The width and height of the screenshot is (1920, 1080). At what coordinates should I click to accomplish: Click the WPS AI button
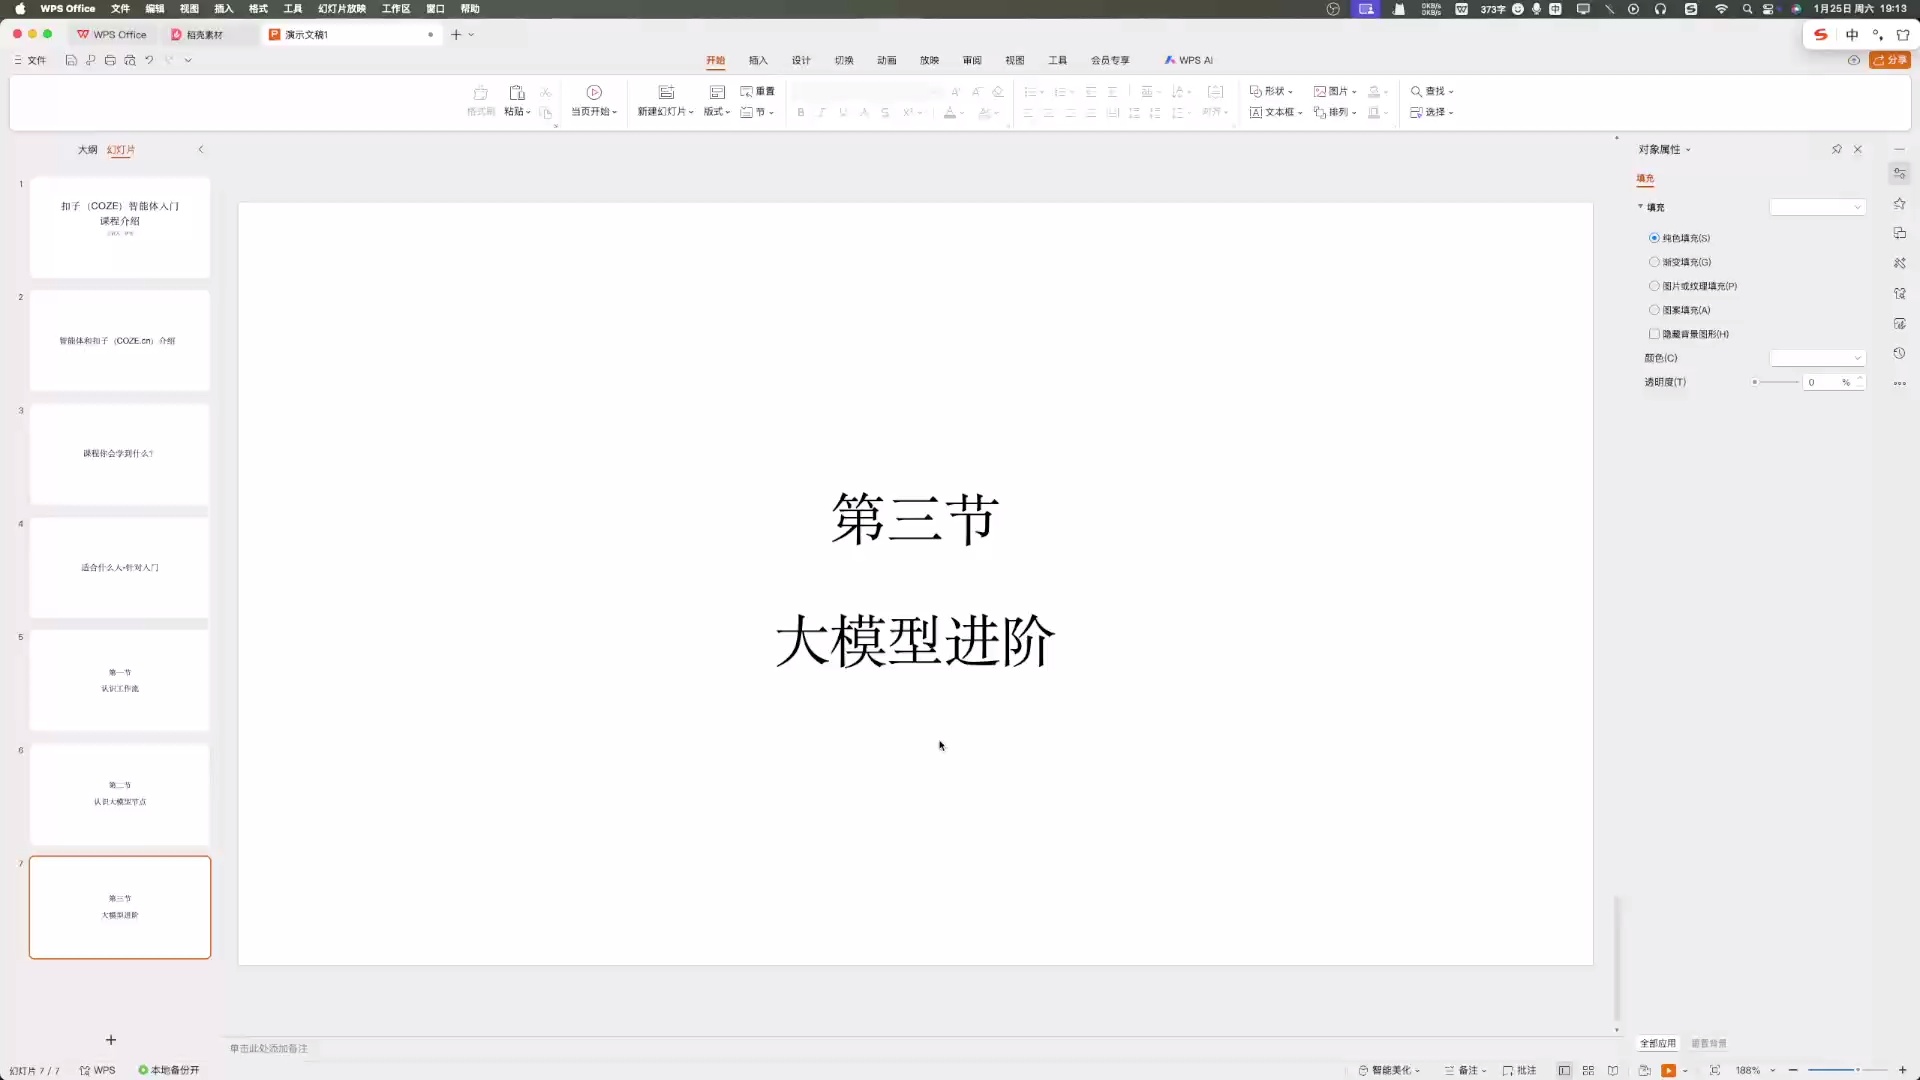1188,60
